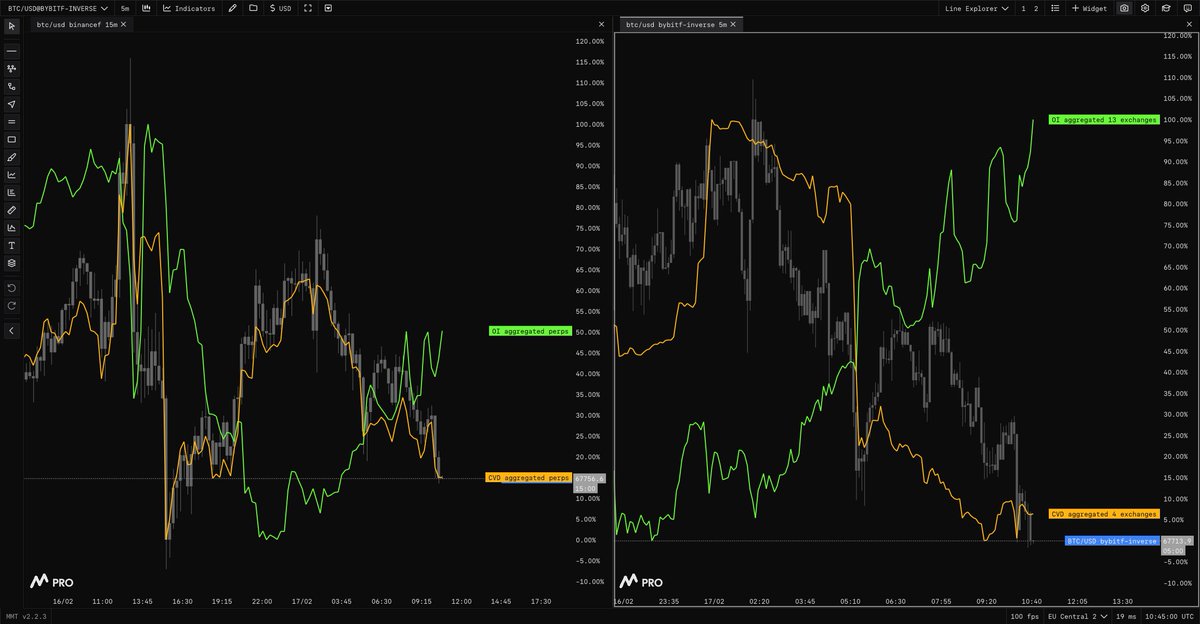Open the BTC/USD@BYBITF-INVERSE symbol selector
Screen dimensions: 1200x624
click(x=57, y=8)
